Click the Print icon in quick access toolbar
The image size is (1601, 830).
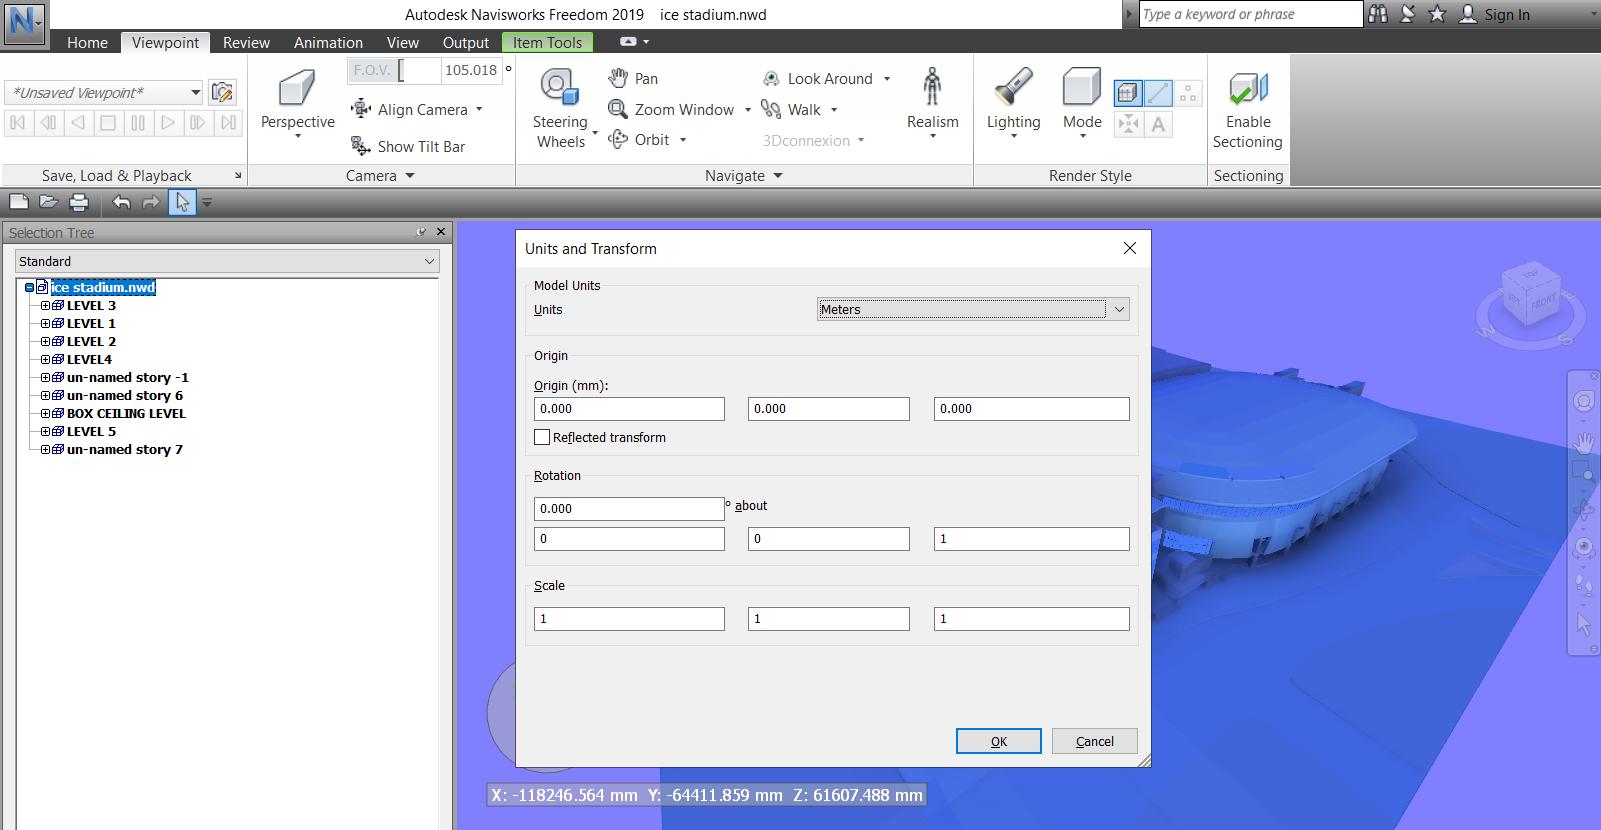click(79, 202)
